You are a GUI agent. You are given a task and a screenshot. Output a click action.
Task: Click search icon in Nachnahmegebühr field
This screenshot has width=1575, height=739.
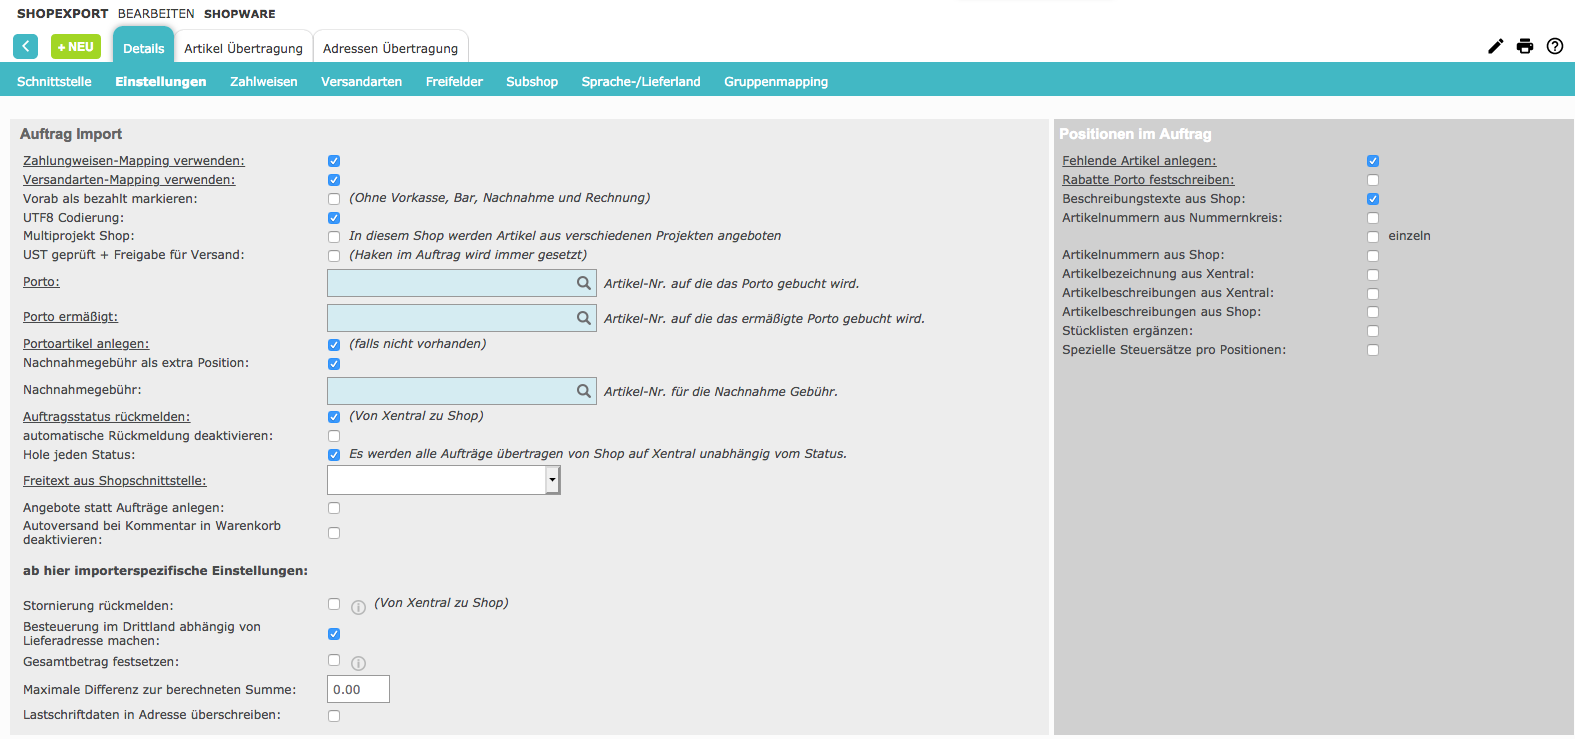(x=584, y=391)
